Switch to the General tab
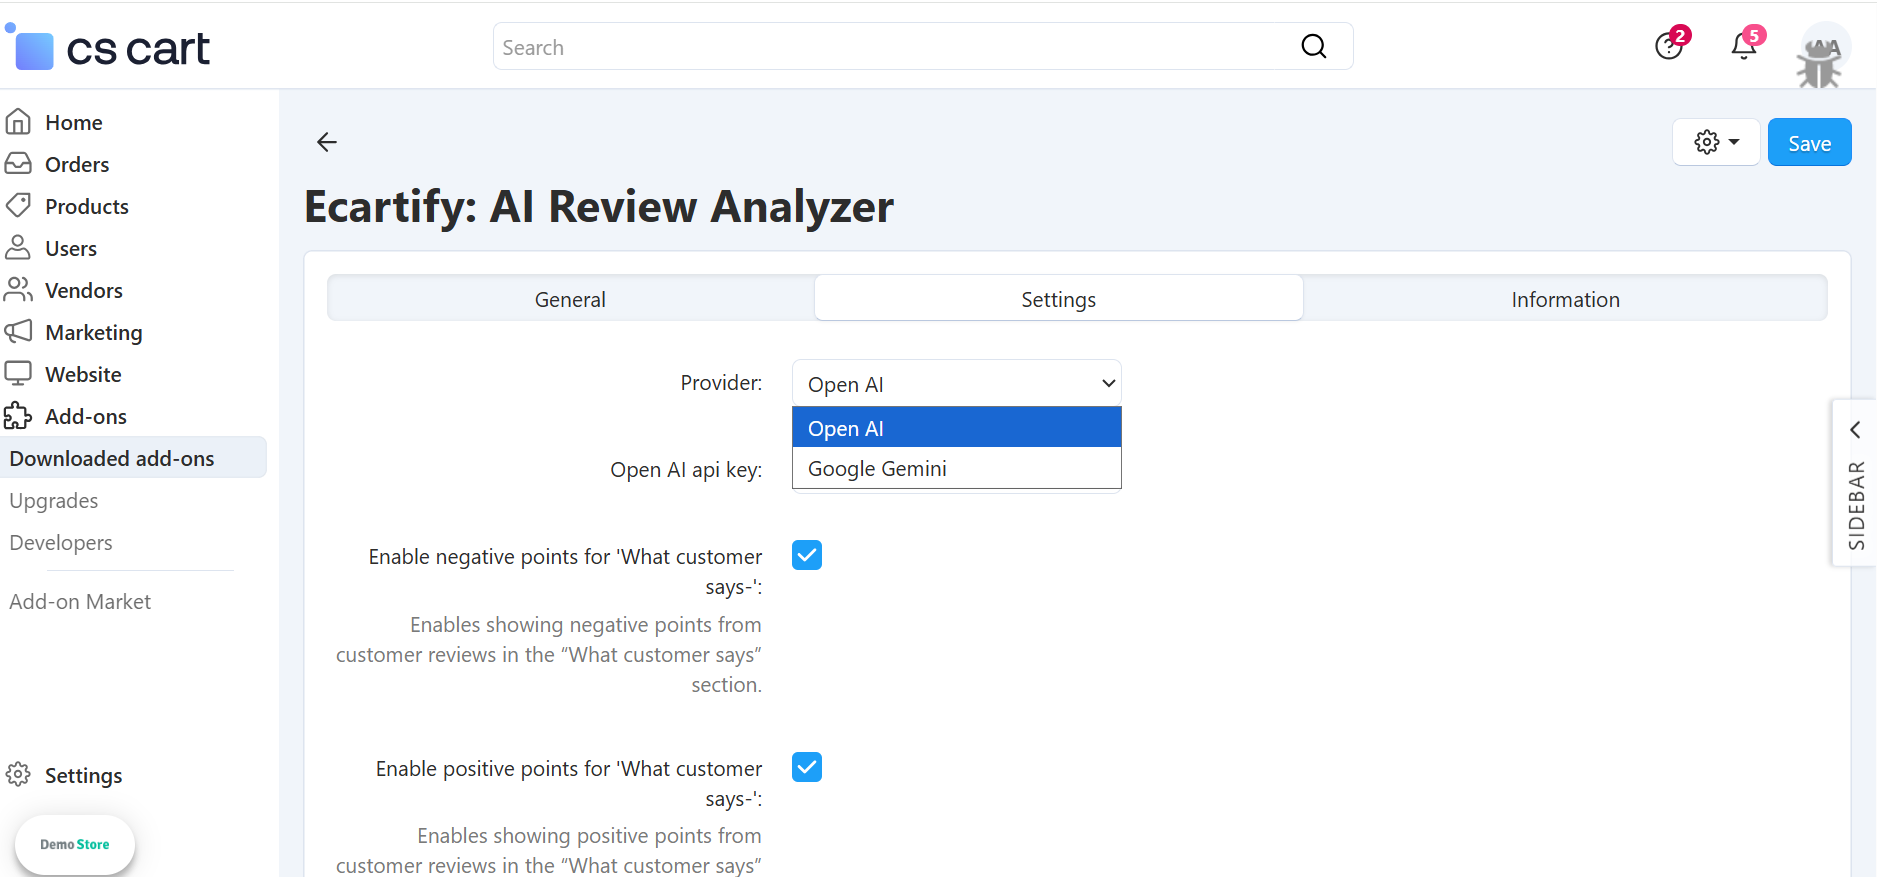 point(570,300)
